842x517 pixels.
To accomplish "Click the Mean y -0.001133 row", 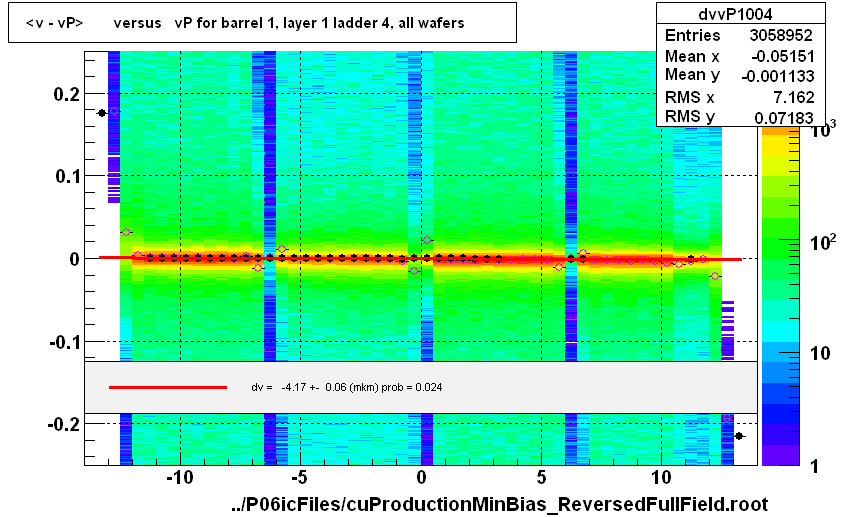I will pos(739,76).
